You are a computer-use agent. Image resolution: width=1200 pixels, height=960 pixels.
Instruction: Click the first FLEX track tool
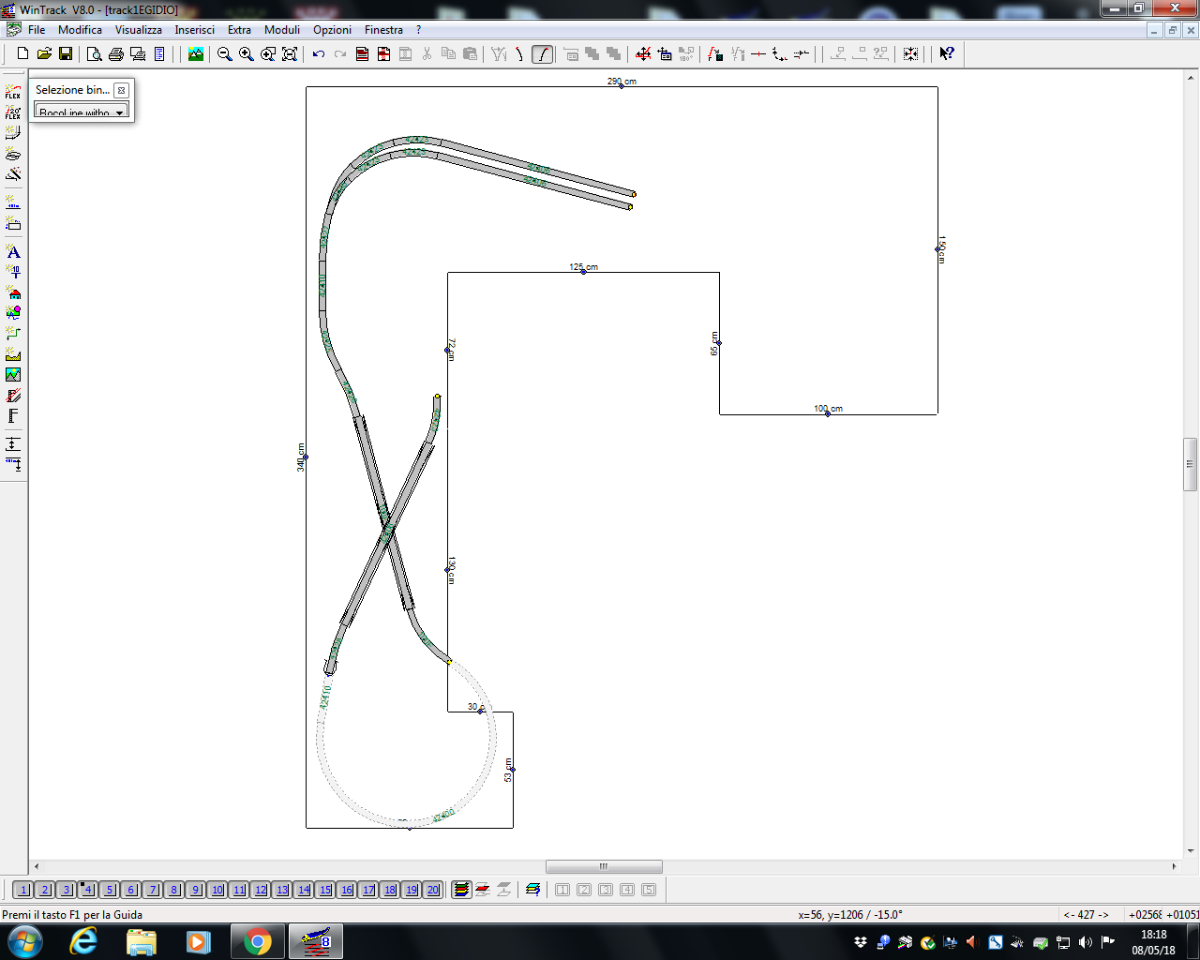(13, 93)
